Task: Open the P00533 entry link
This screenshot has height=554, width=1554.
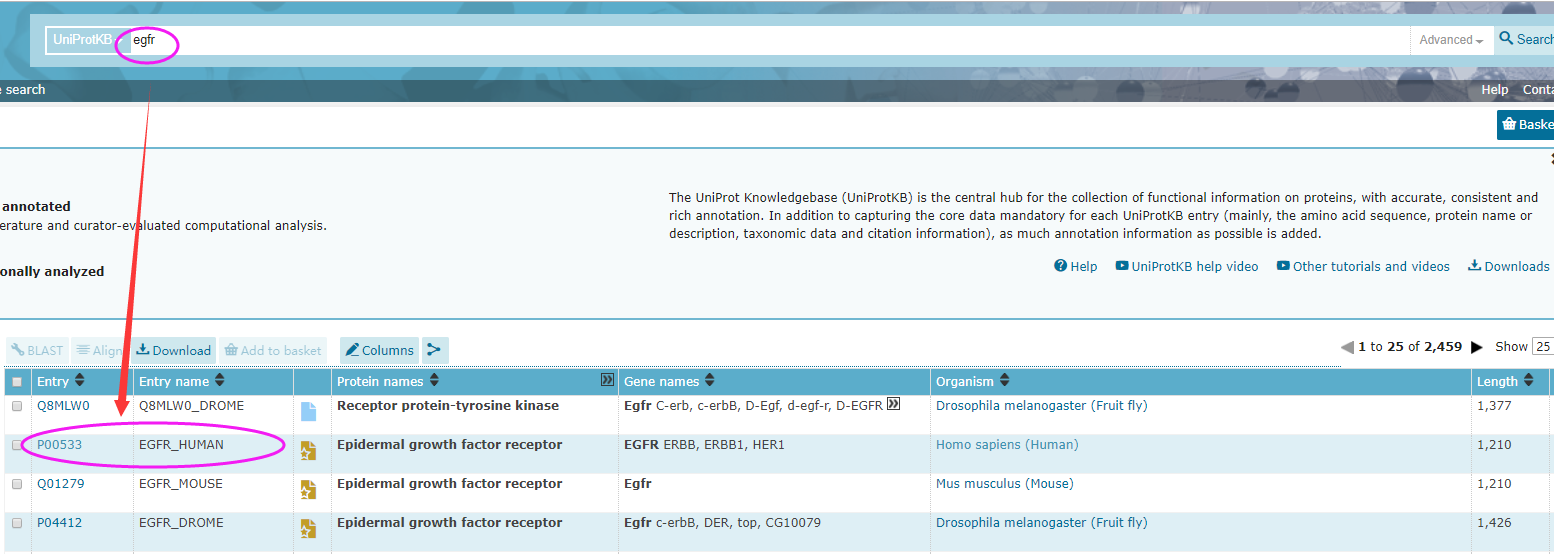Action: (56, 445)
